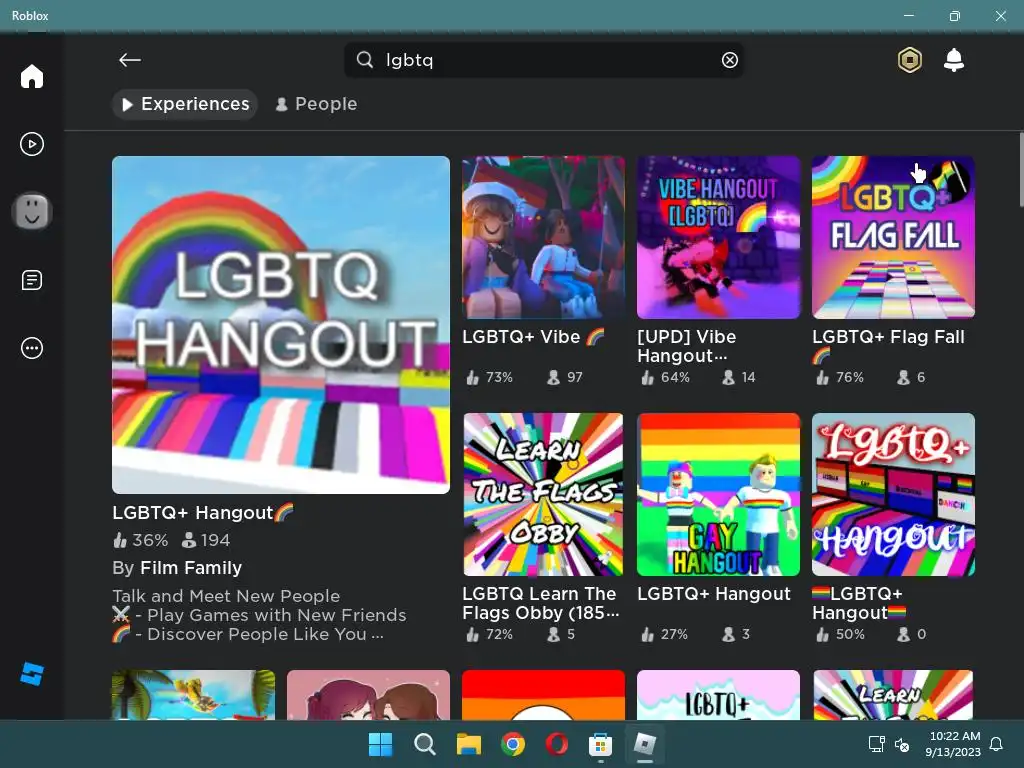Click the Roblox icon on the taskbar
The width and height of the screenshot is (1024, 768).
pos(645,744)
